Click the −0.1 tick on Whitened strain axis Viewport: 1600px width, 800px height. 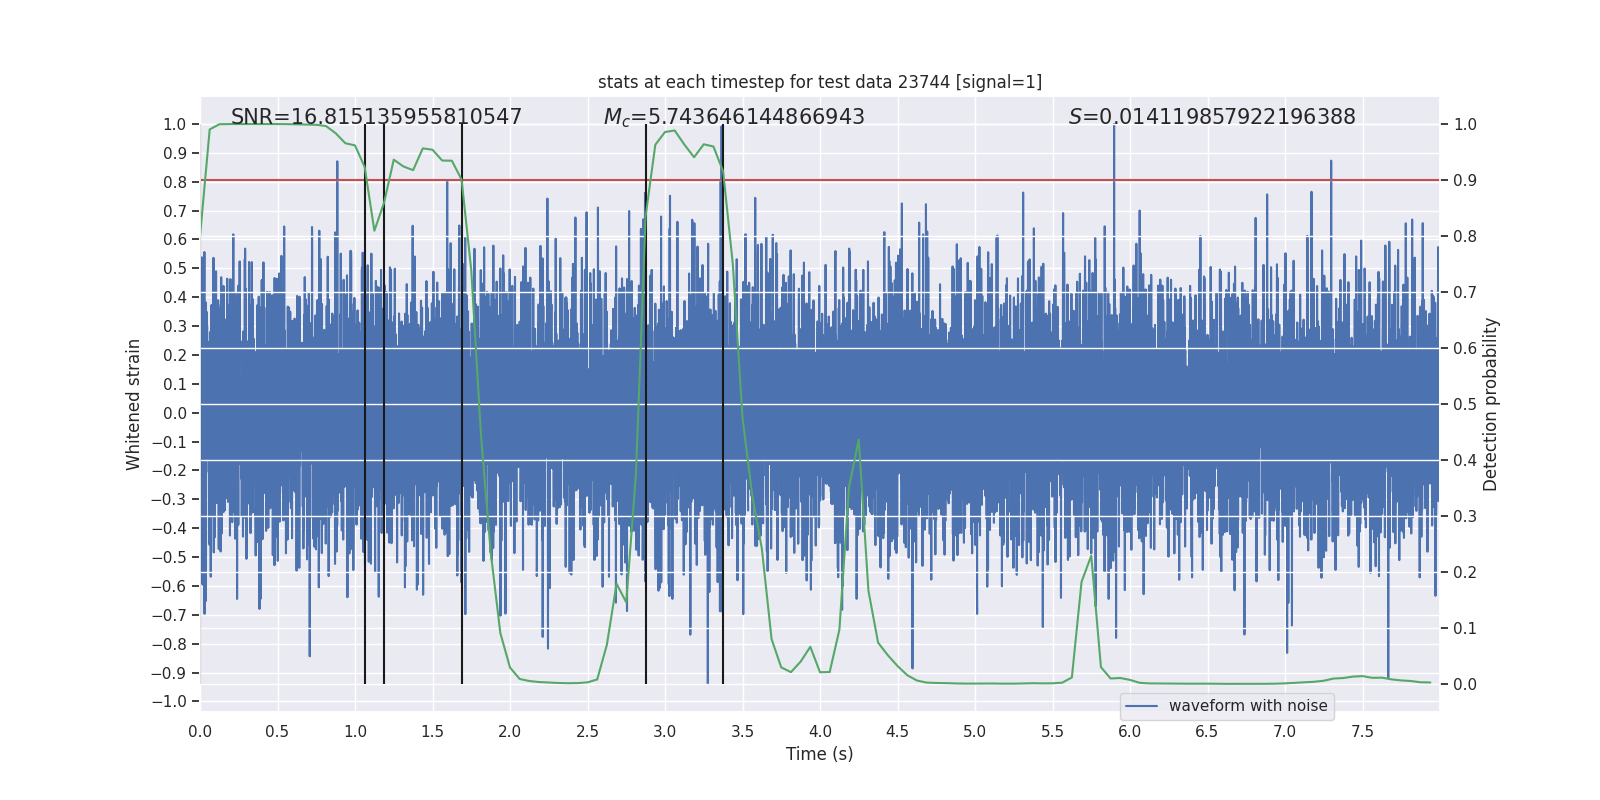tap(169, 442)
